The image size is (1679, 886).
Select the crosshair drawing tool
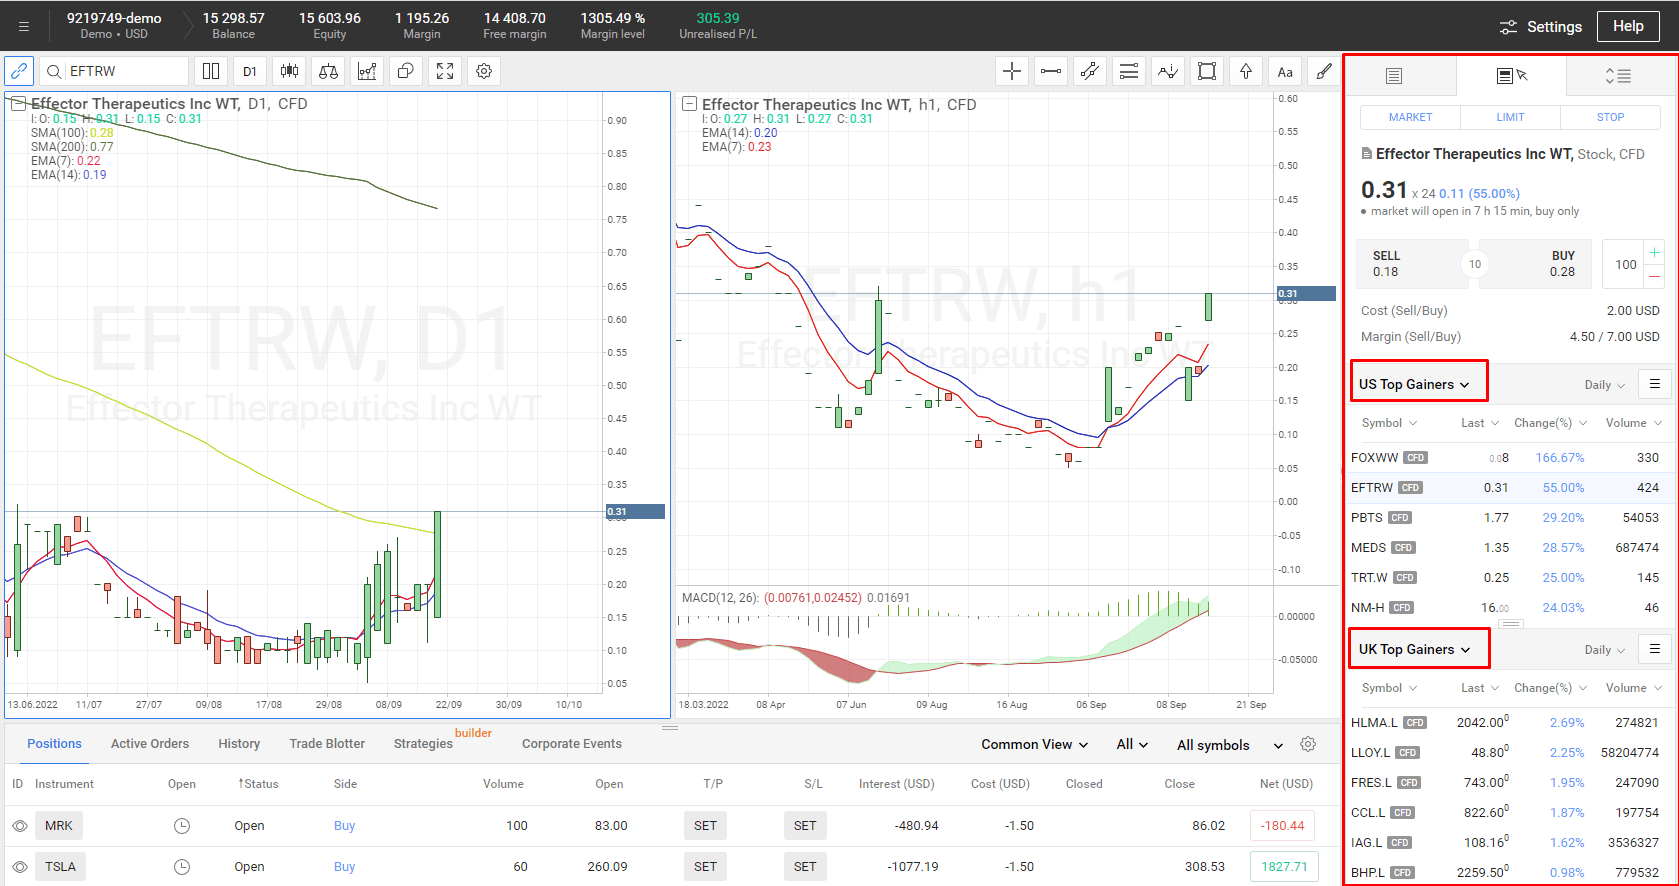[x=1012, y=71]
